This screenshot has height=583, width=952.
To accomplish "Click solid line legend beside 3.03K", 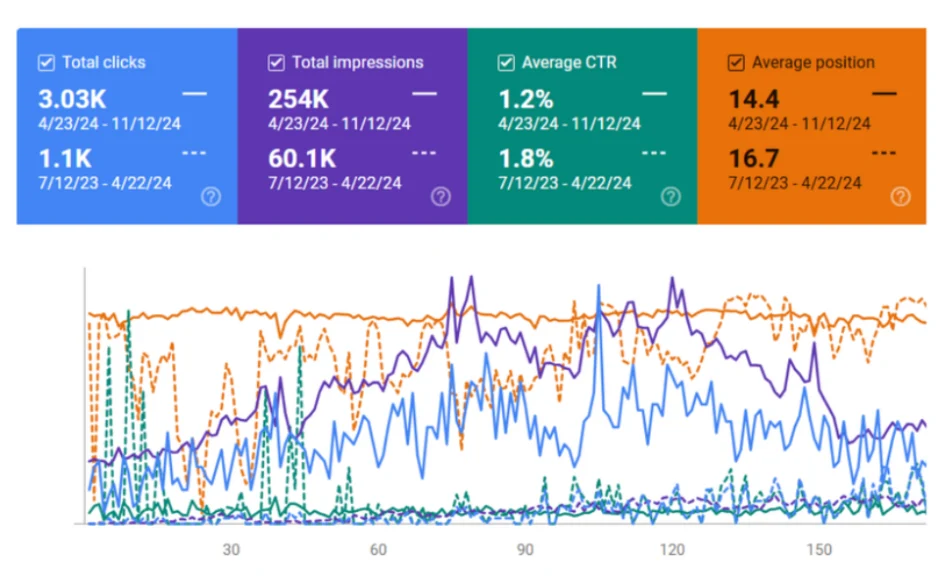I will pos(194,94).
